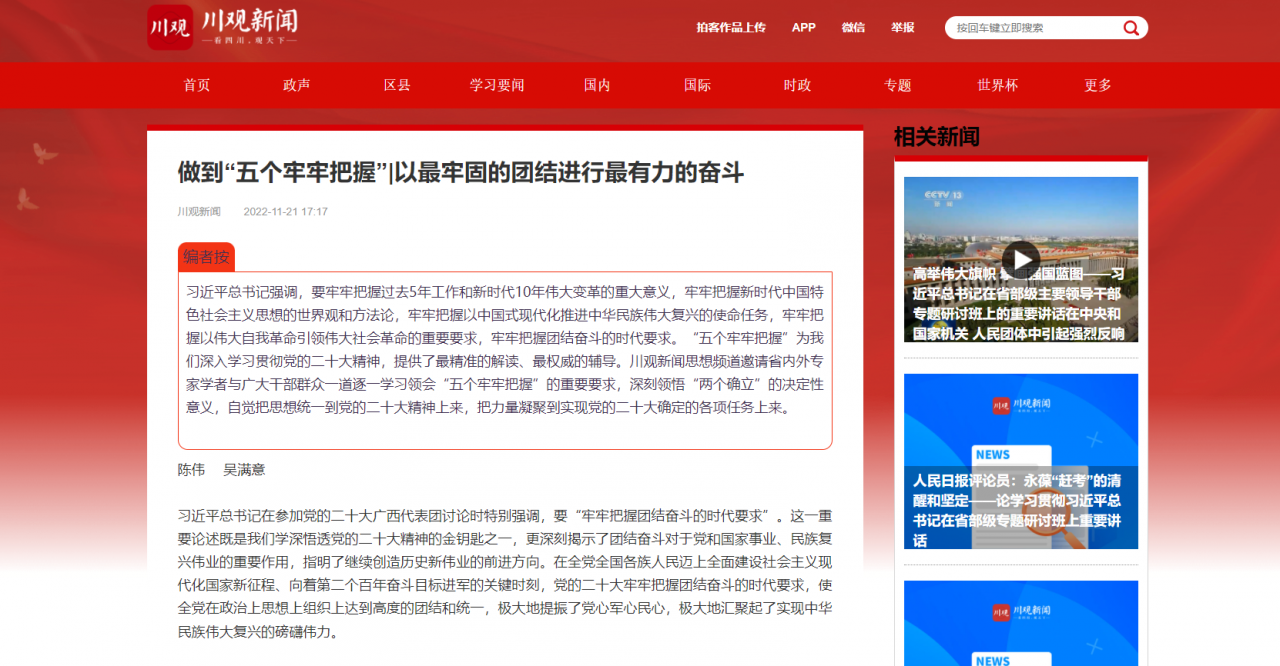Click the 时政 navigation menu item
This screenshot has width=1280, height=666.
coord(797,85)
